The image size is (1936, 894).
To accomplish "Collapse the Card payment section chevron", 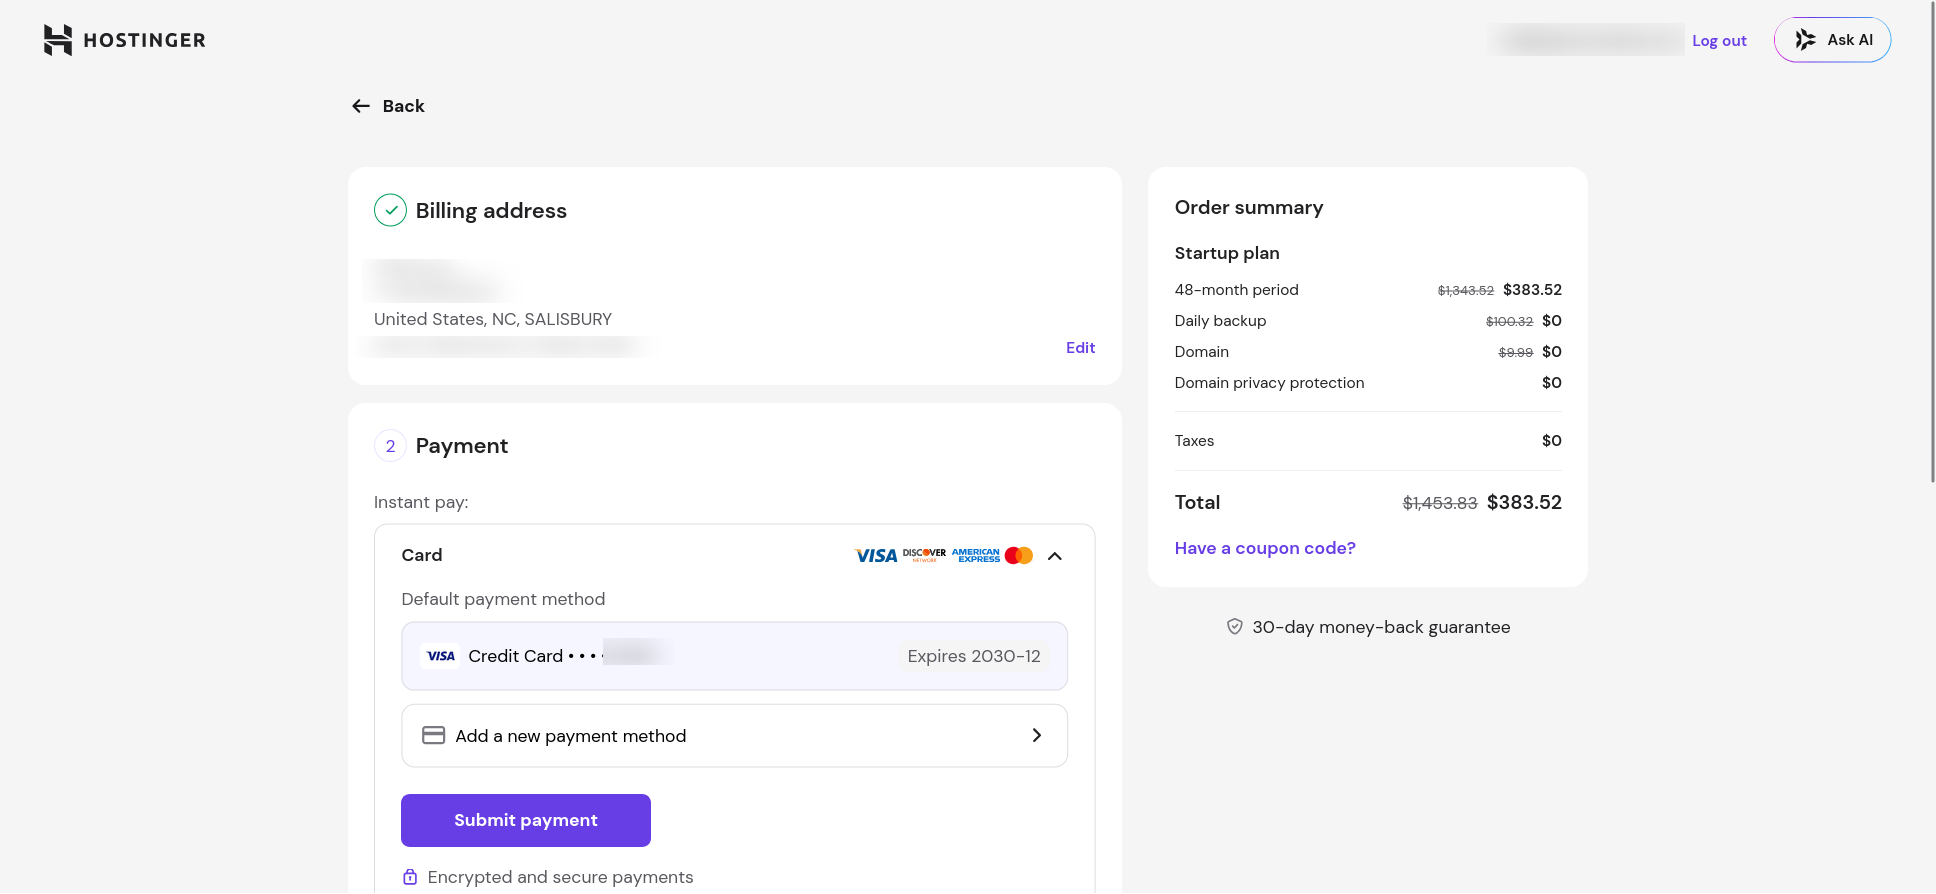I will [1054, 556].
